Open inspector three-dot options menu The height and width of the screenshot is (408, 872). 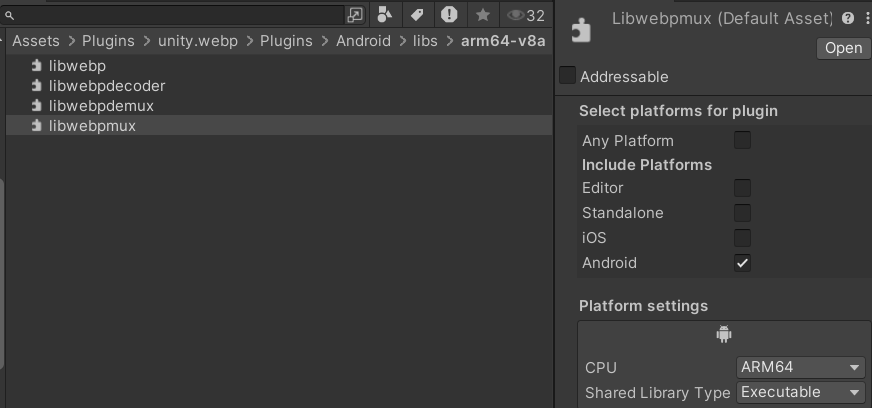(866, 19)
